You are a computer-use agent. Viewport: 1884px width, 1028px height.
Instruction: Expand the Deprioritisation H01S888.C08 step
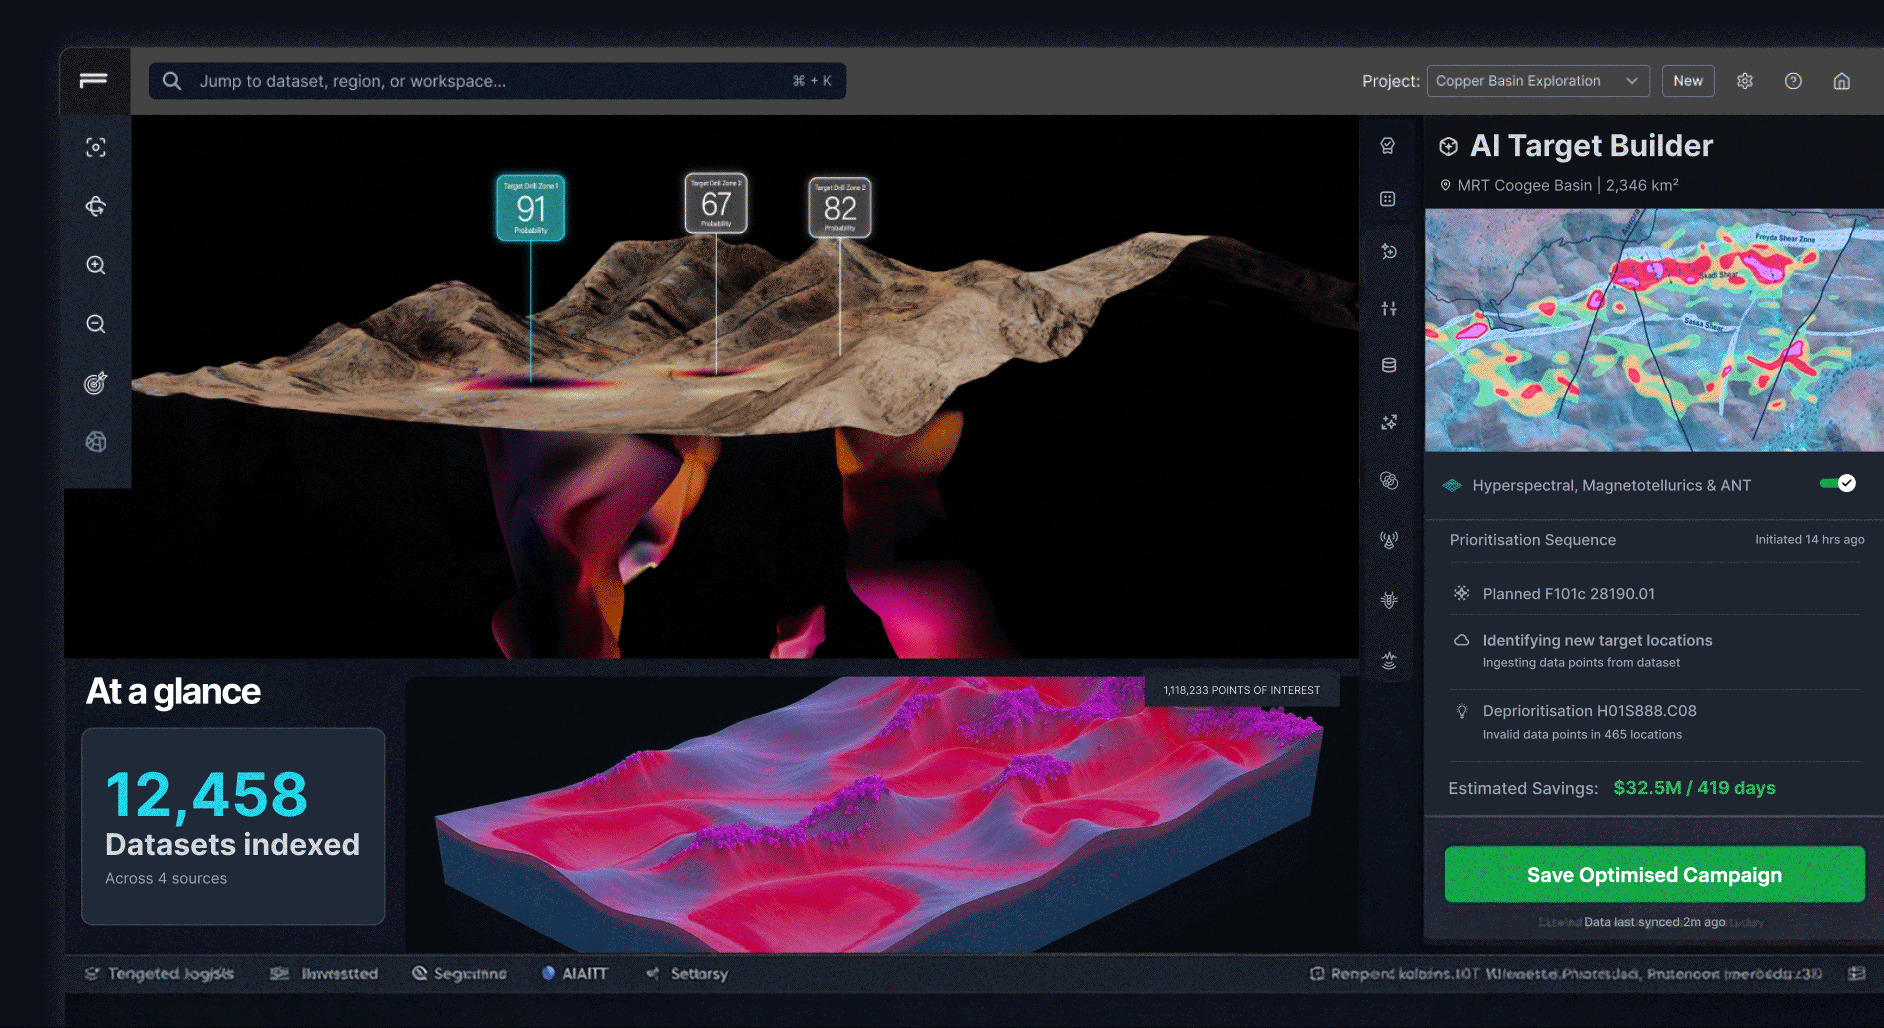pyautogui.click(x=1589, y=711)
